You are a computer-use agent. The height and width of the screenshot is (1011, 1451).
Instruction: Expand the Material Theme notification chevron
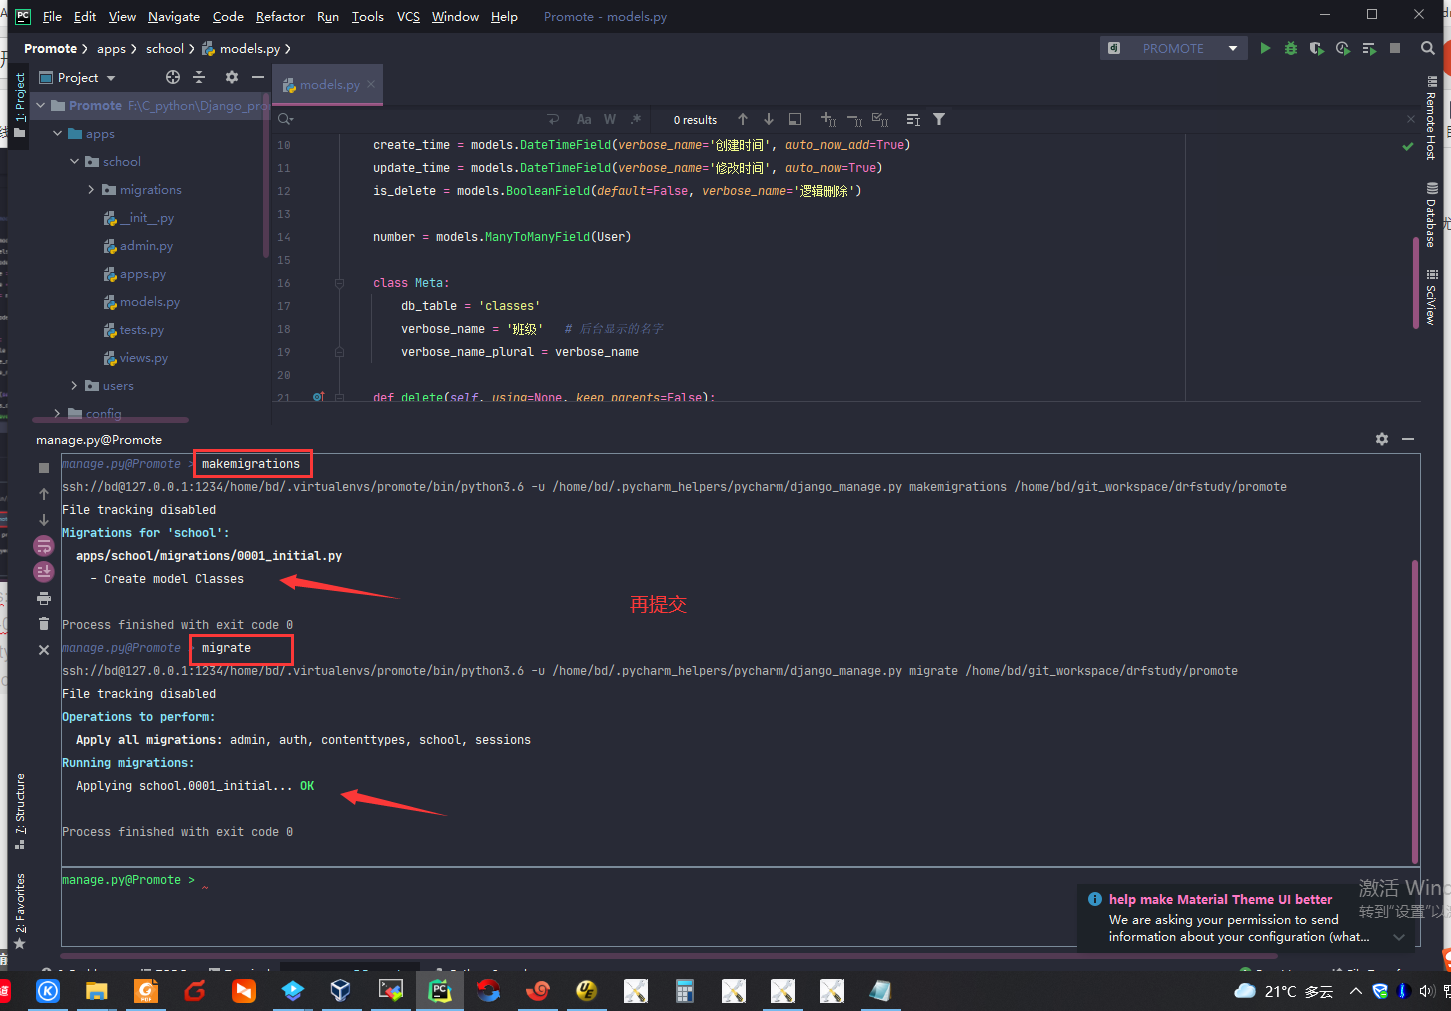click(1399, 937)
